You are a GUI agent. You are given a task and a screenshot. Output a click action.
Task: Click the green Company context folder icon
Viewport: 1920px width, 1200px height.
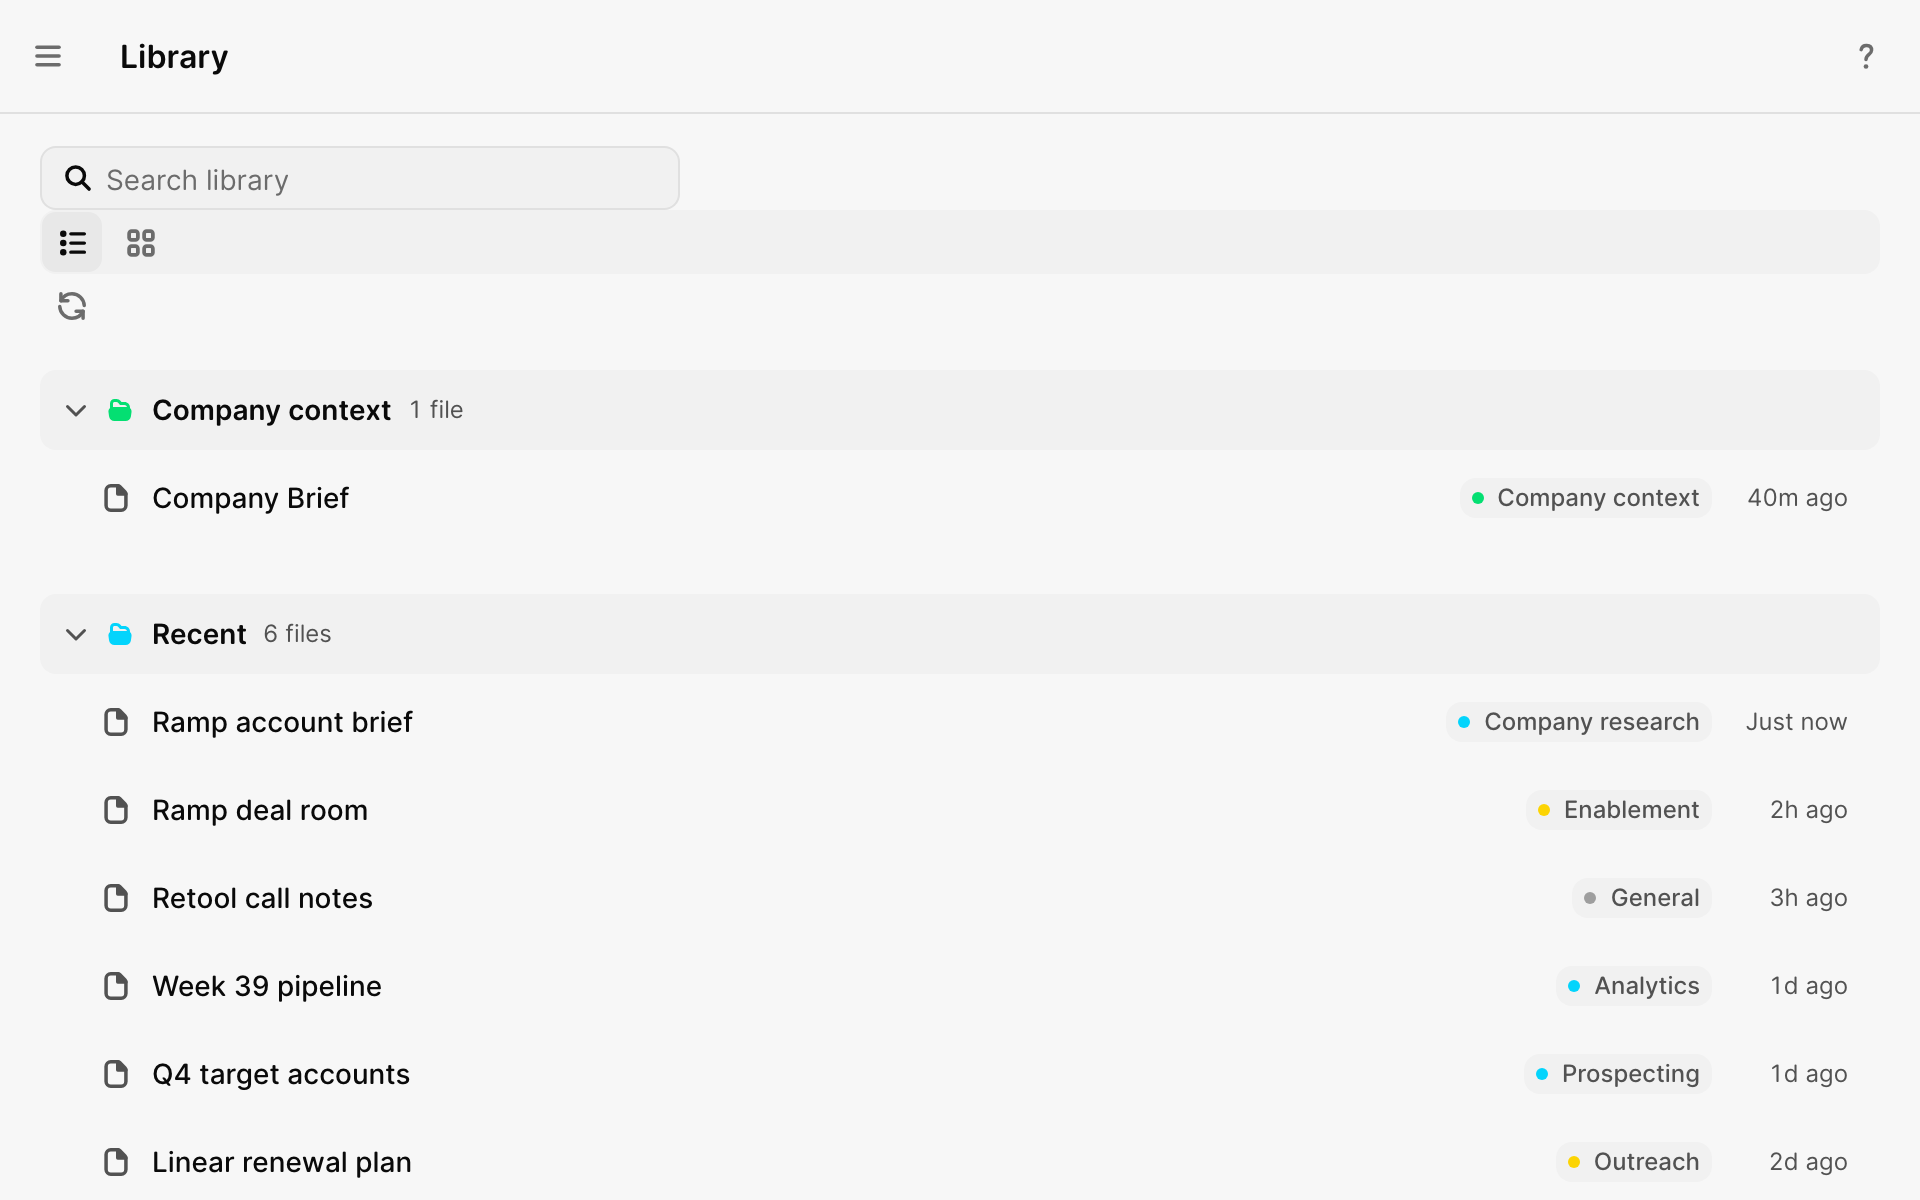click(x=120, y=410)
